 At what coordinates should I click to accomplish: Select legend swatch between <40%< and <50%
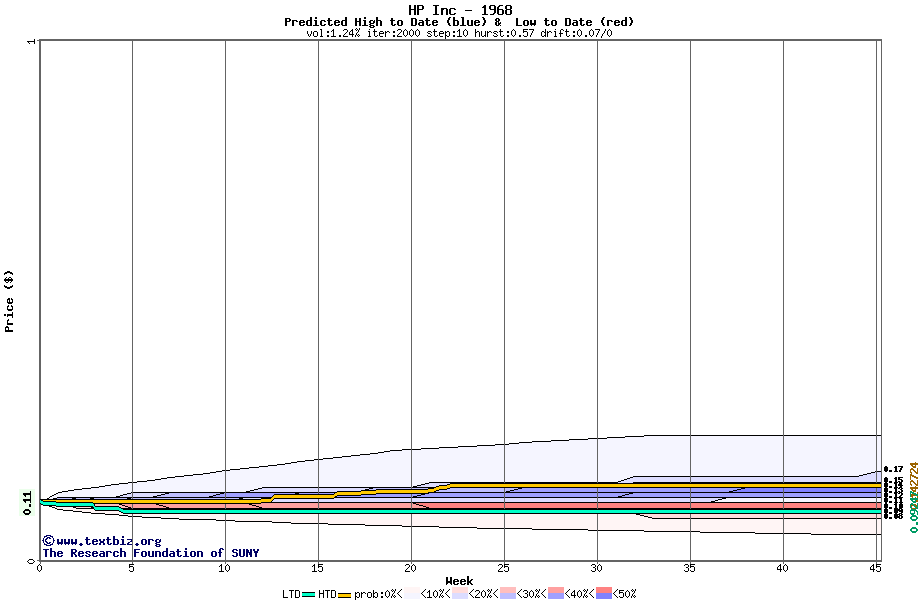(x=604, y=594)
